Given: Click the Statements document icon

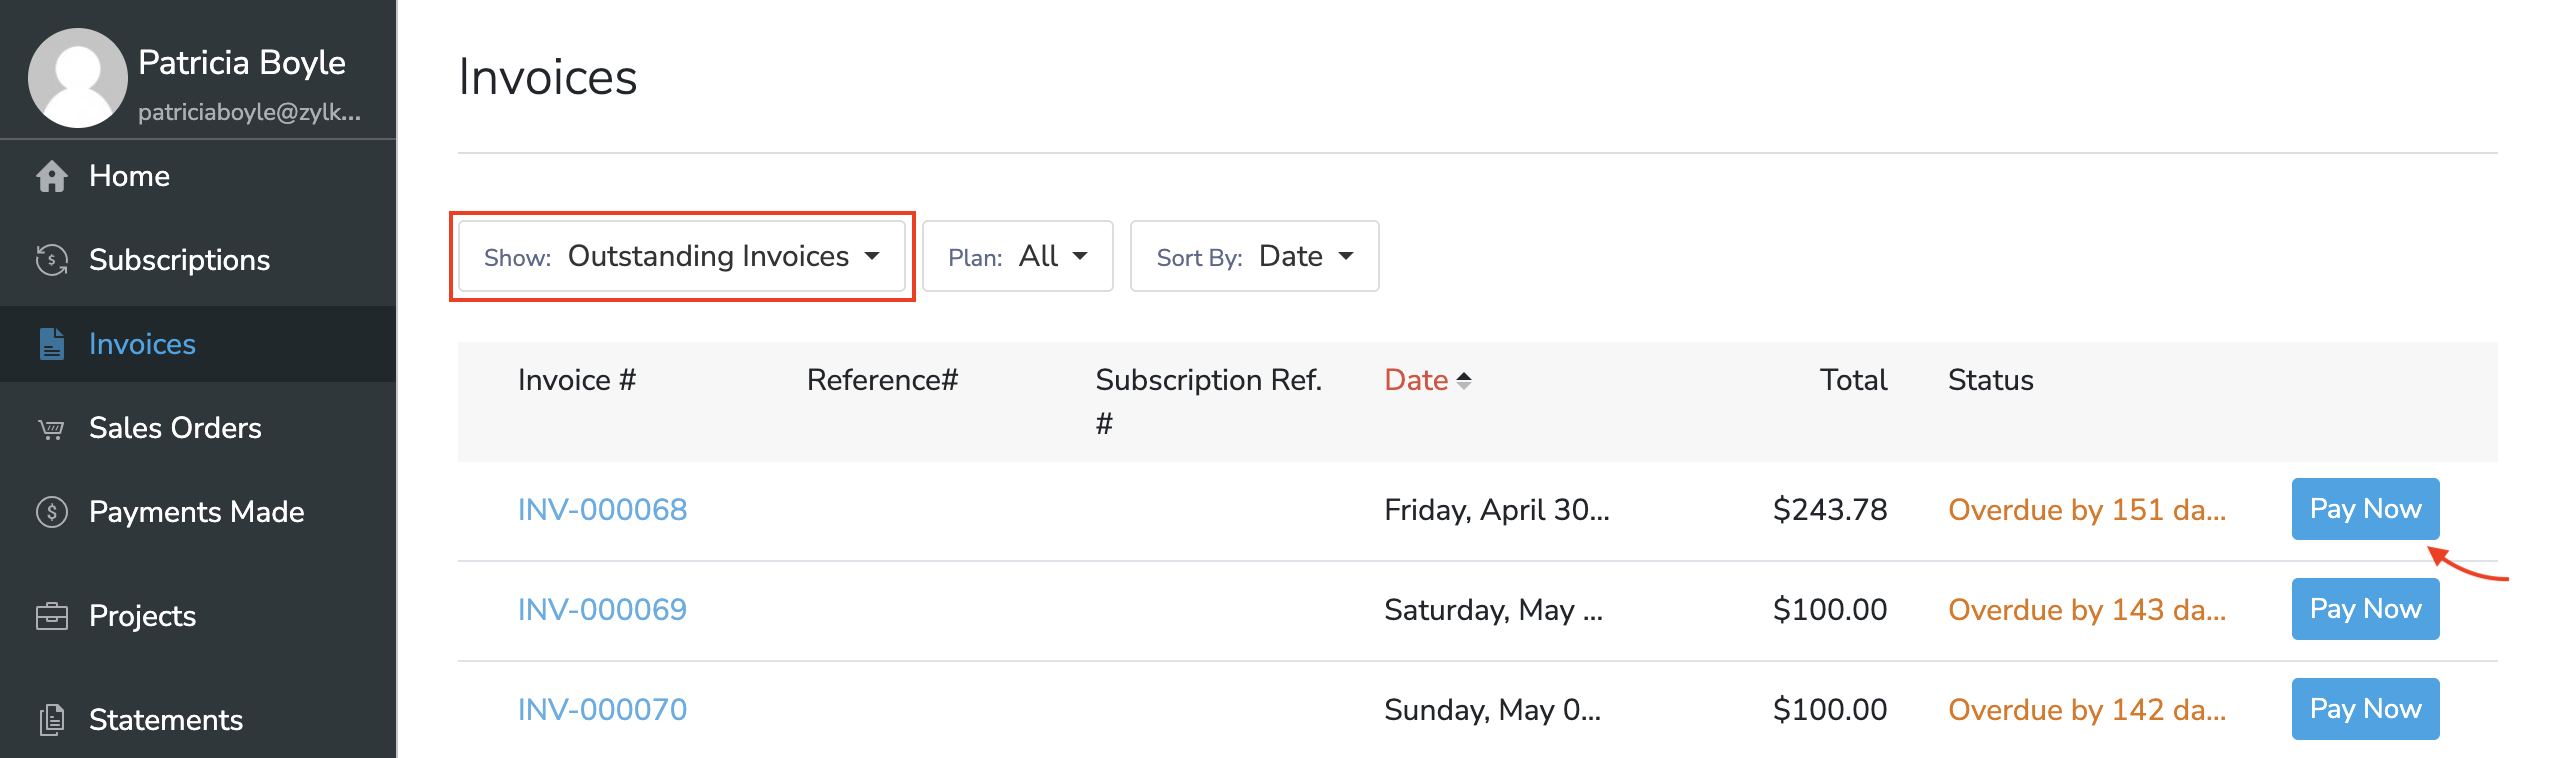Looking at the screenshot, I should point(52,720).
